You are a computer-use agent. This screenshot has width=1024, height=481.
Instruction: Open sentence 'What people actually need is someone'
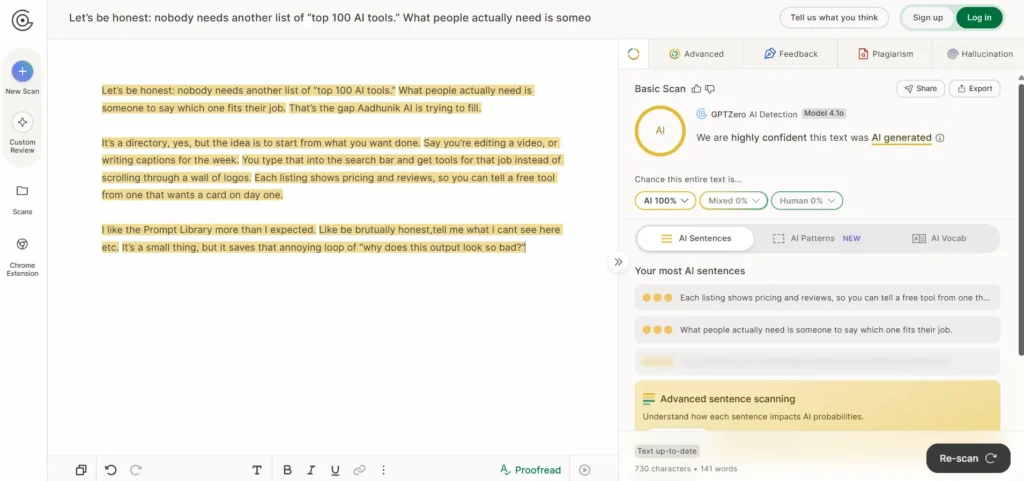[817, 330]
